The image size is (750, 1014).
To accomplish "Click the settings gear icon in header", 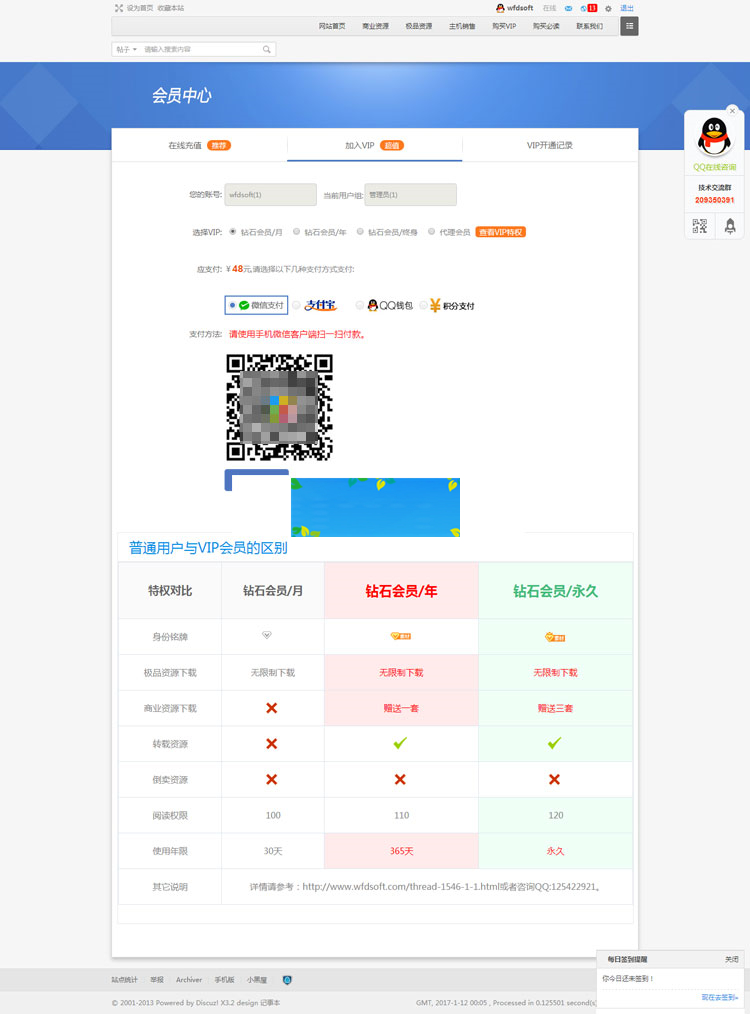I will click(608, 8).
